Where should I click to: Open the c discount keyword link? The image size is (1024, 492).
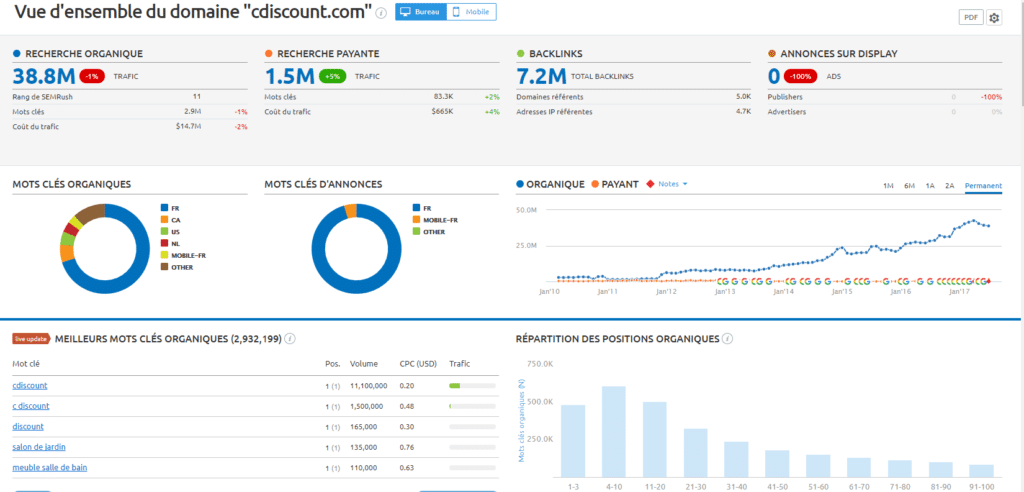pos(31,406)
